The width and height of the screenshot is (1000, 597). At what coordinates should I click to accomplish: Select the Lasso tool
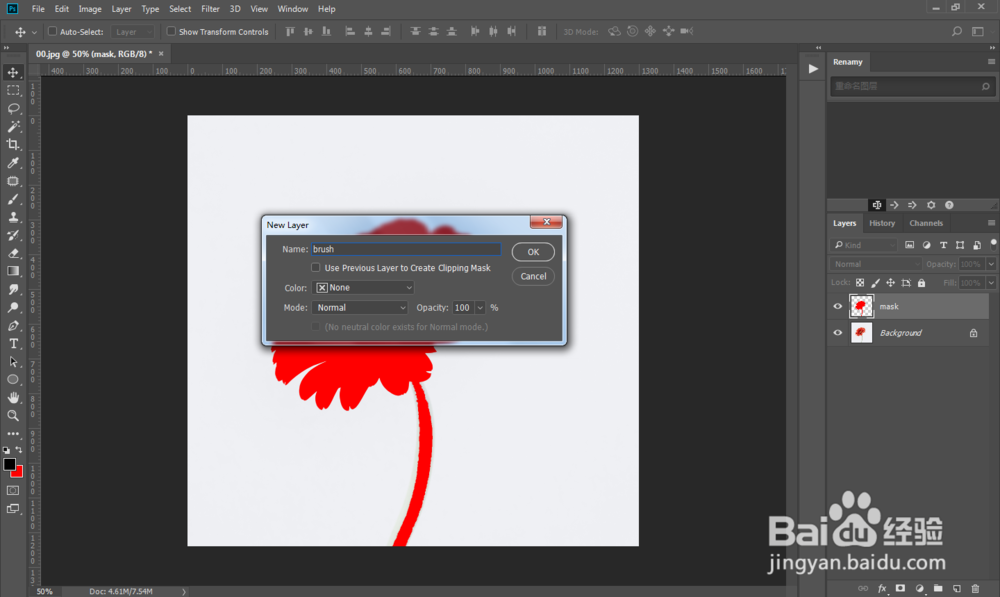[13, 108]
